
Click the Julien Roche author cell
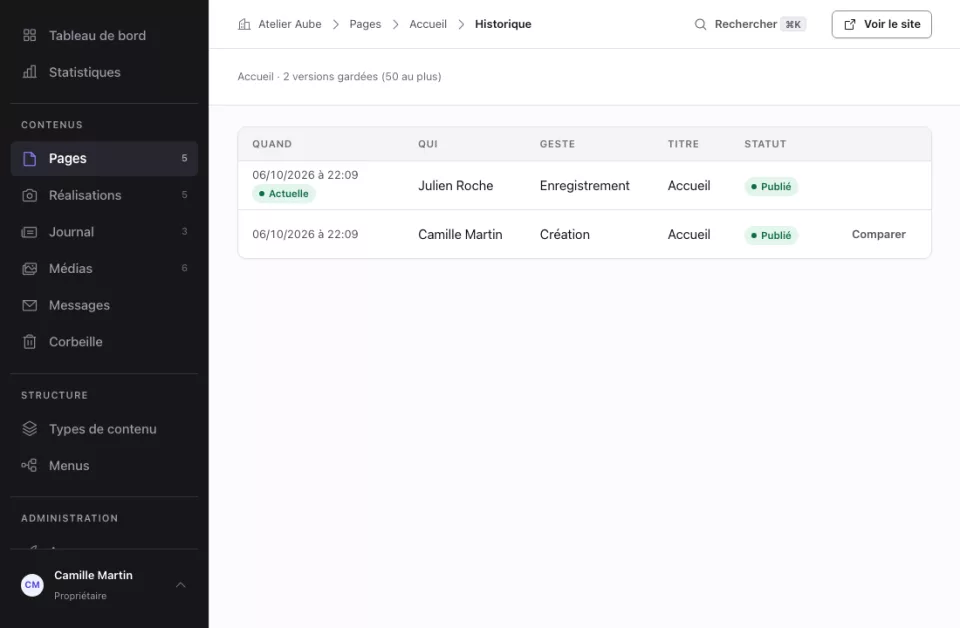point(456,185)
